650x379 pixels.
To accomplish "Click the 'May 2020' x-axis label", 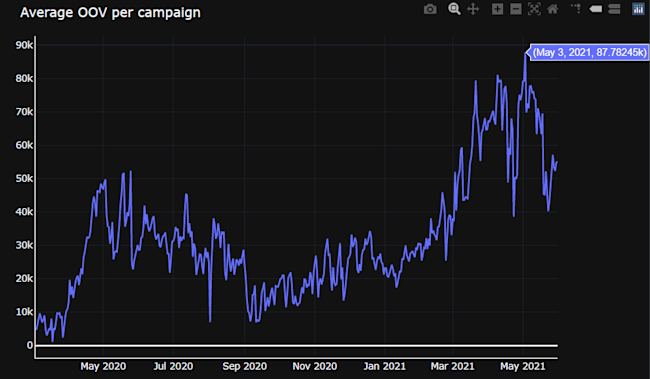I will [x=103, y=367].
